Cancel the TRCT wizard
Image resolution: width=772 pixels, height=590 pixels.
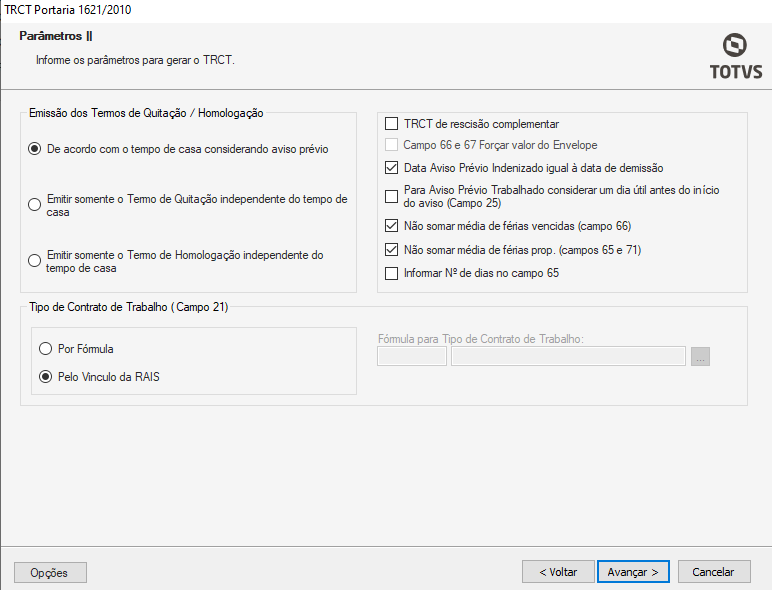[714, 572]
